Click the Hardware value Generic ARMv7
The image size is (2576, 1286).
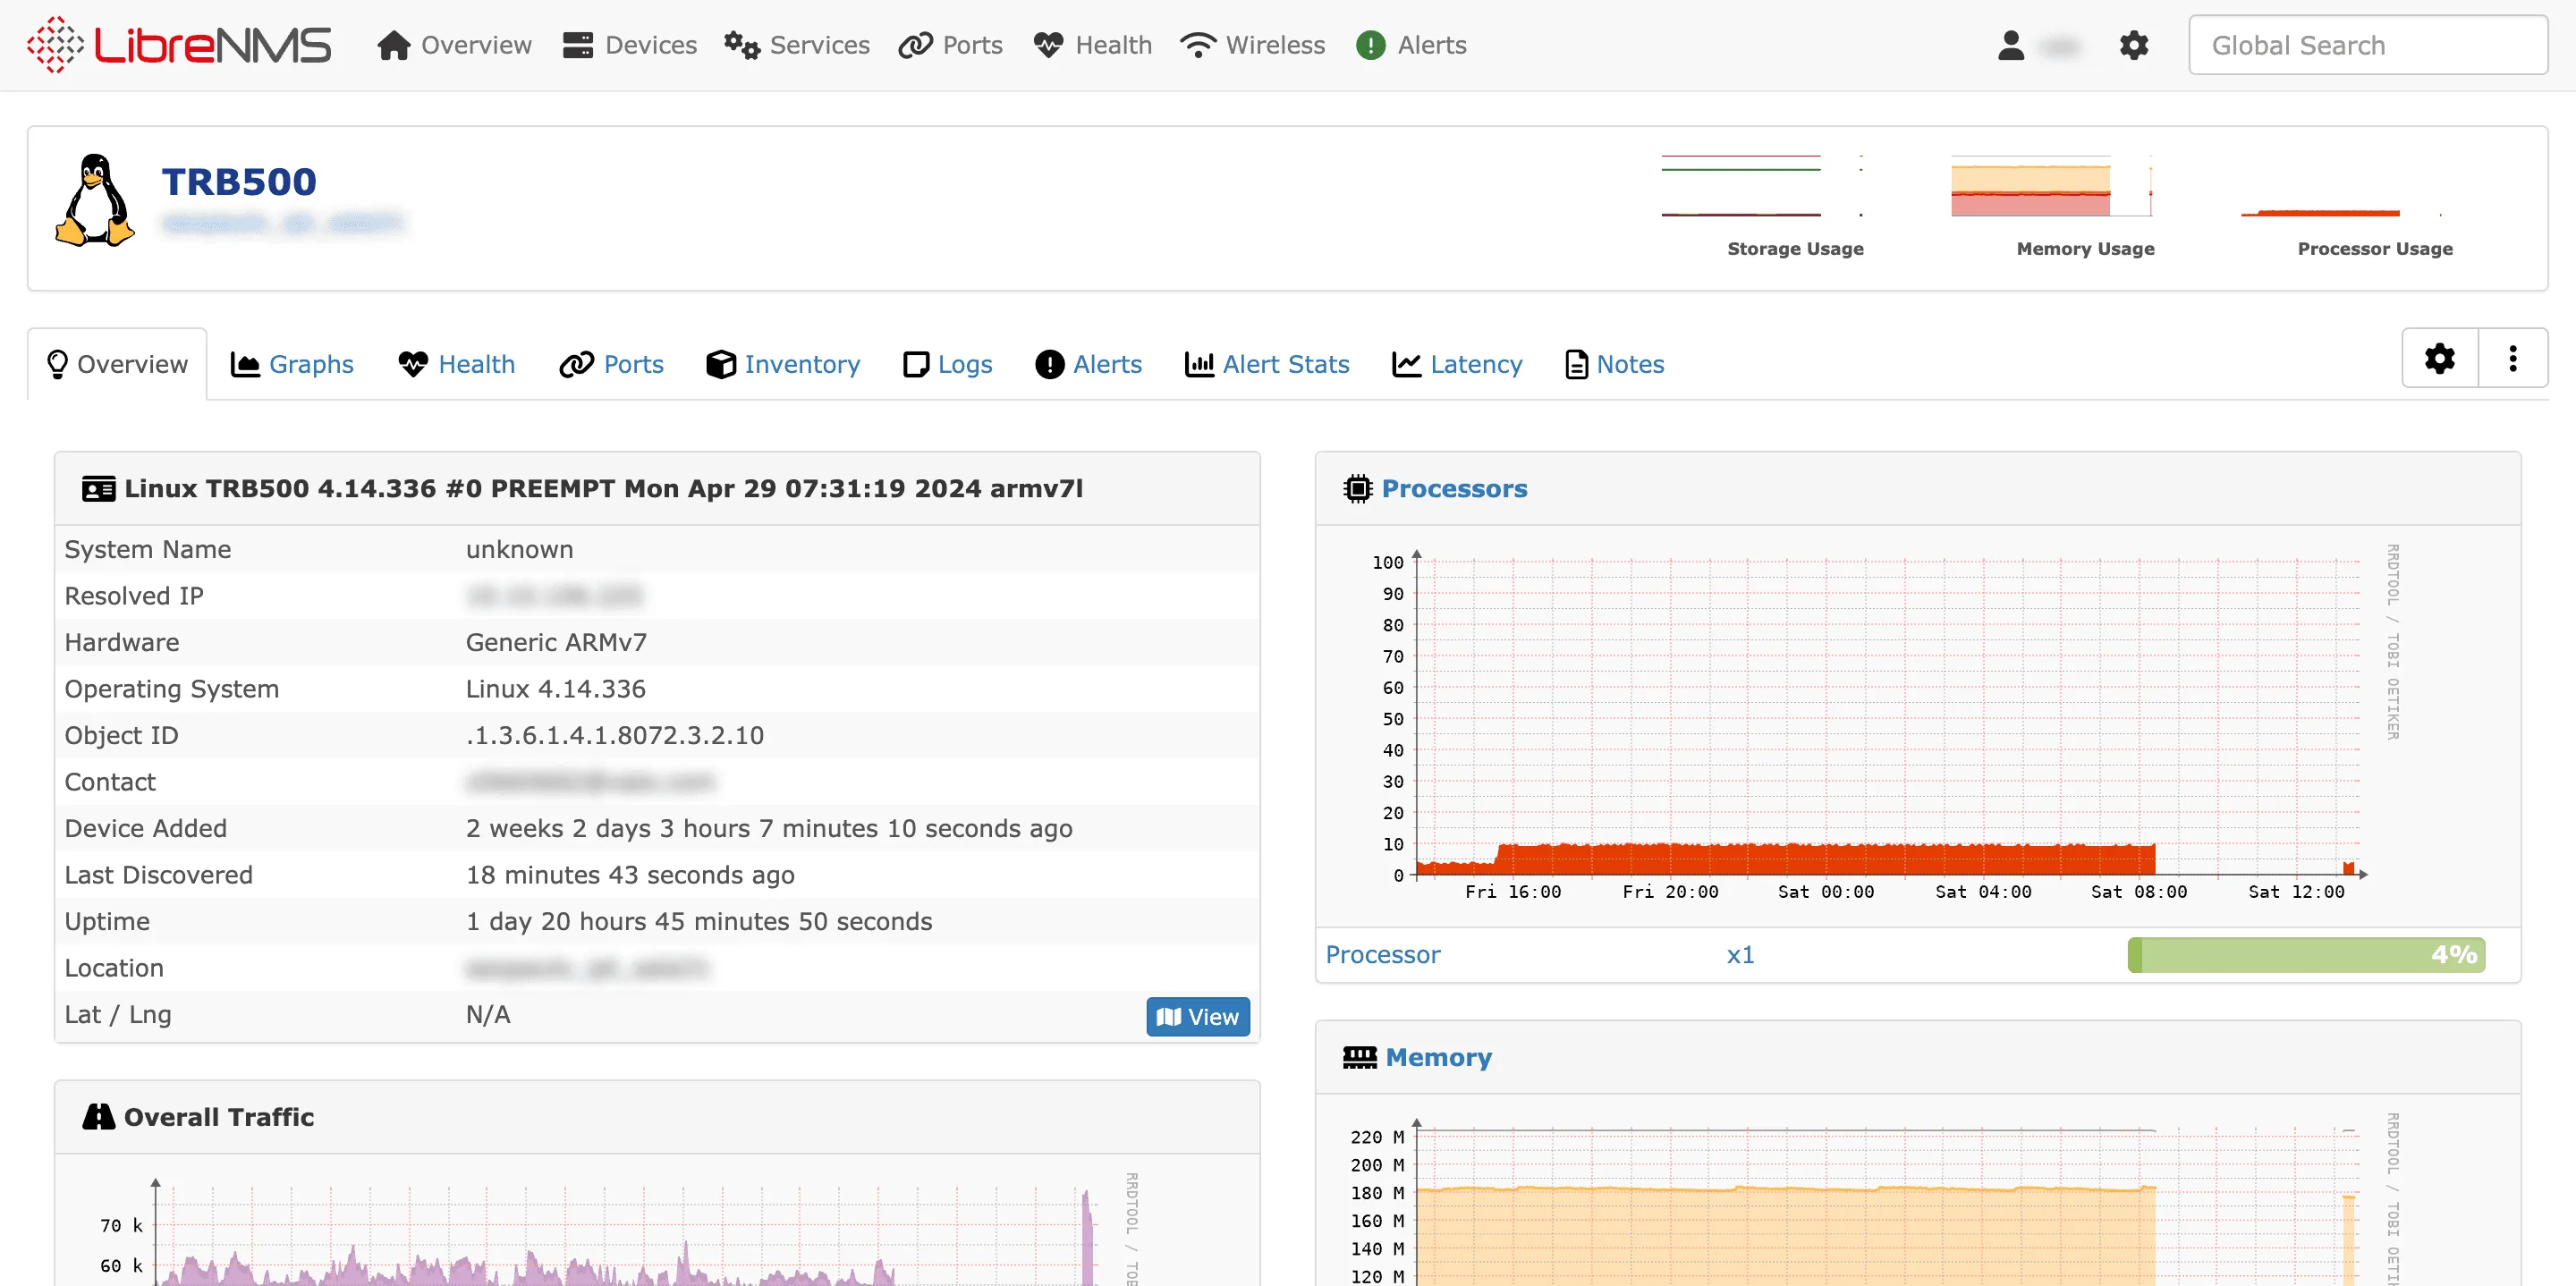click(556, 643)
